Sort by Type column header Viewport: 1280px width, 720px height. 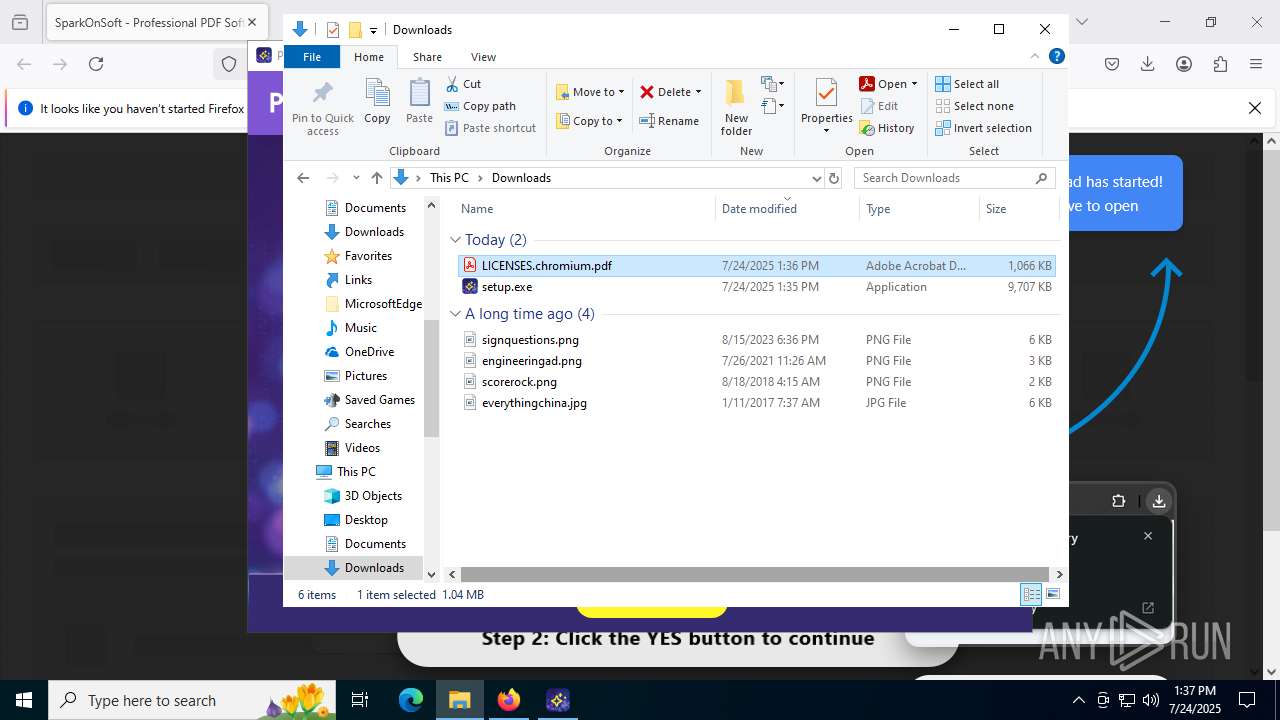coord(919,209)
